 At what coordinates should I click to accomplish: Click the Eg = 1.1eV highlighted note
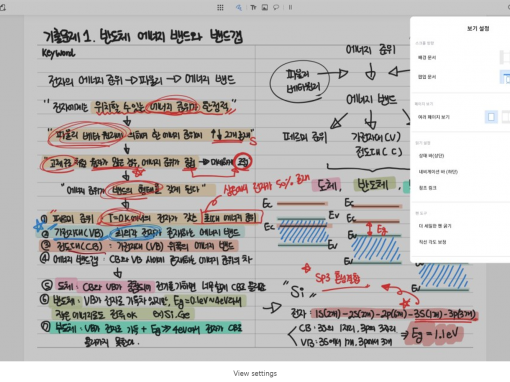[435, 333]
